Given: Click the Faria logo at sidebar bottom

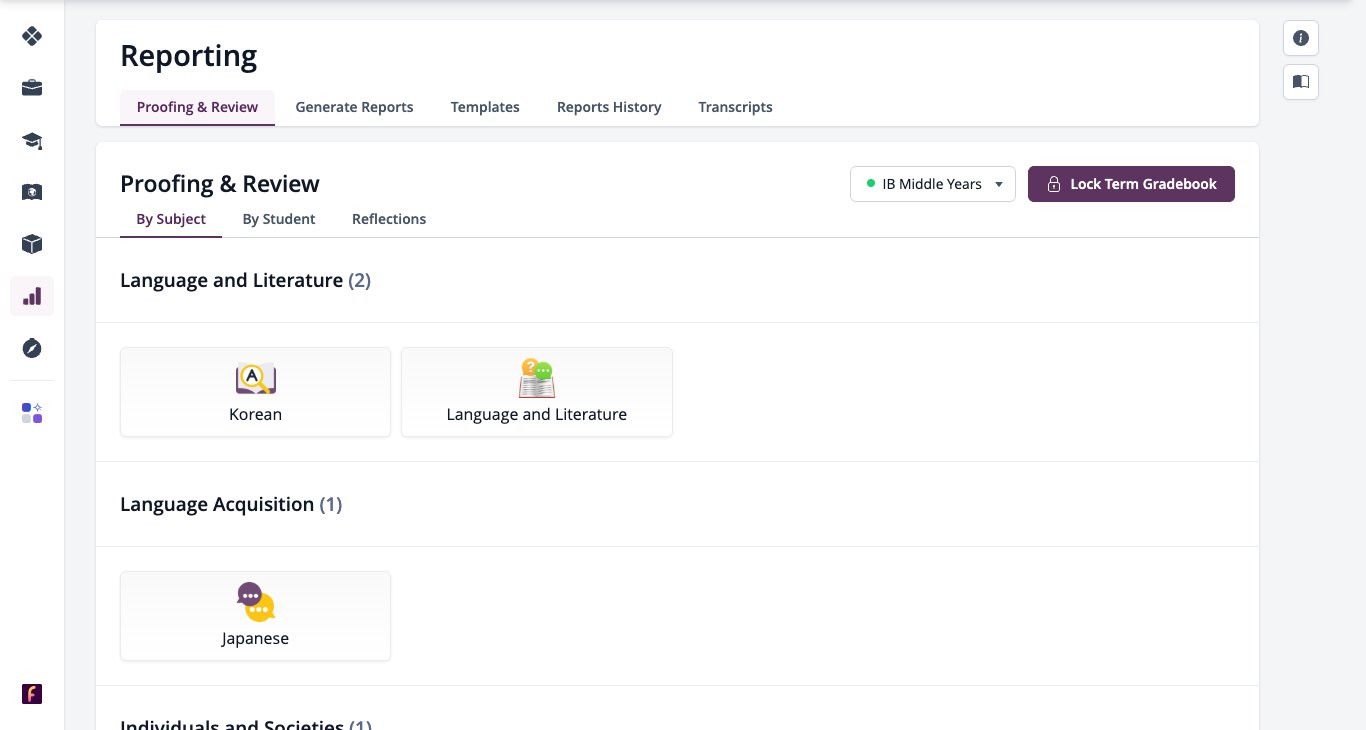Looking at the screenshot, I should coord(32,694).
